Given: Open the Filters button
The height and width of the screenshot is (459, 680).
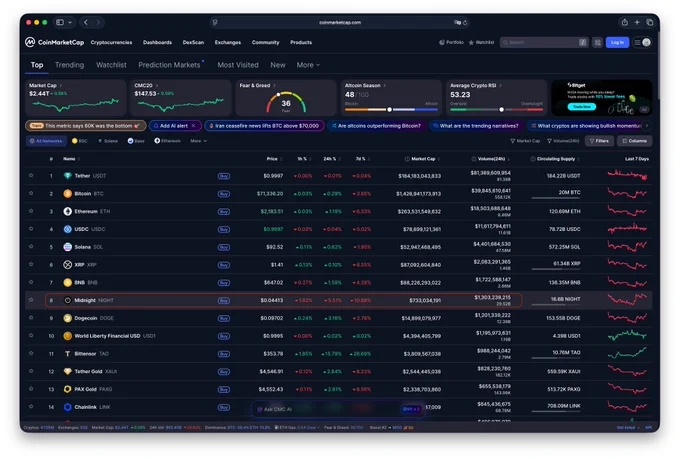Looking at the screenshot, I should tap(599, 141).
